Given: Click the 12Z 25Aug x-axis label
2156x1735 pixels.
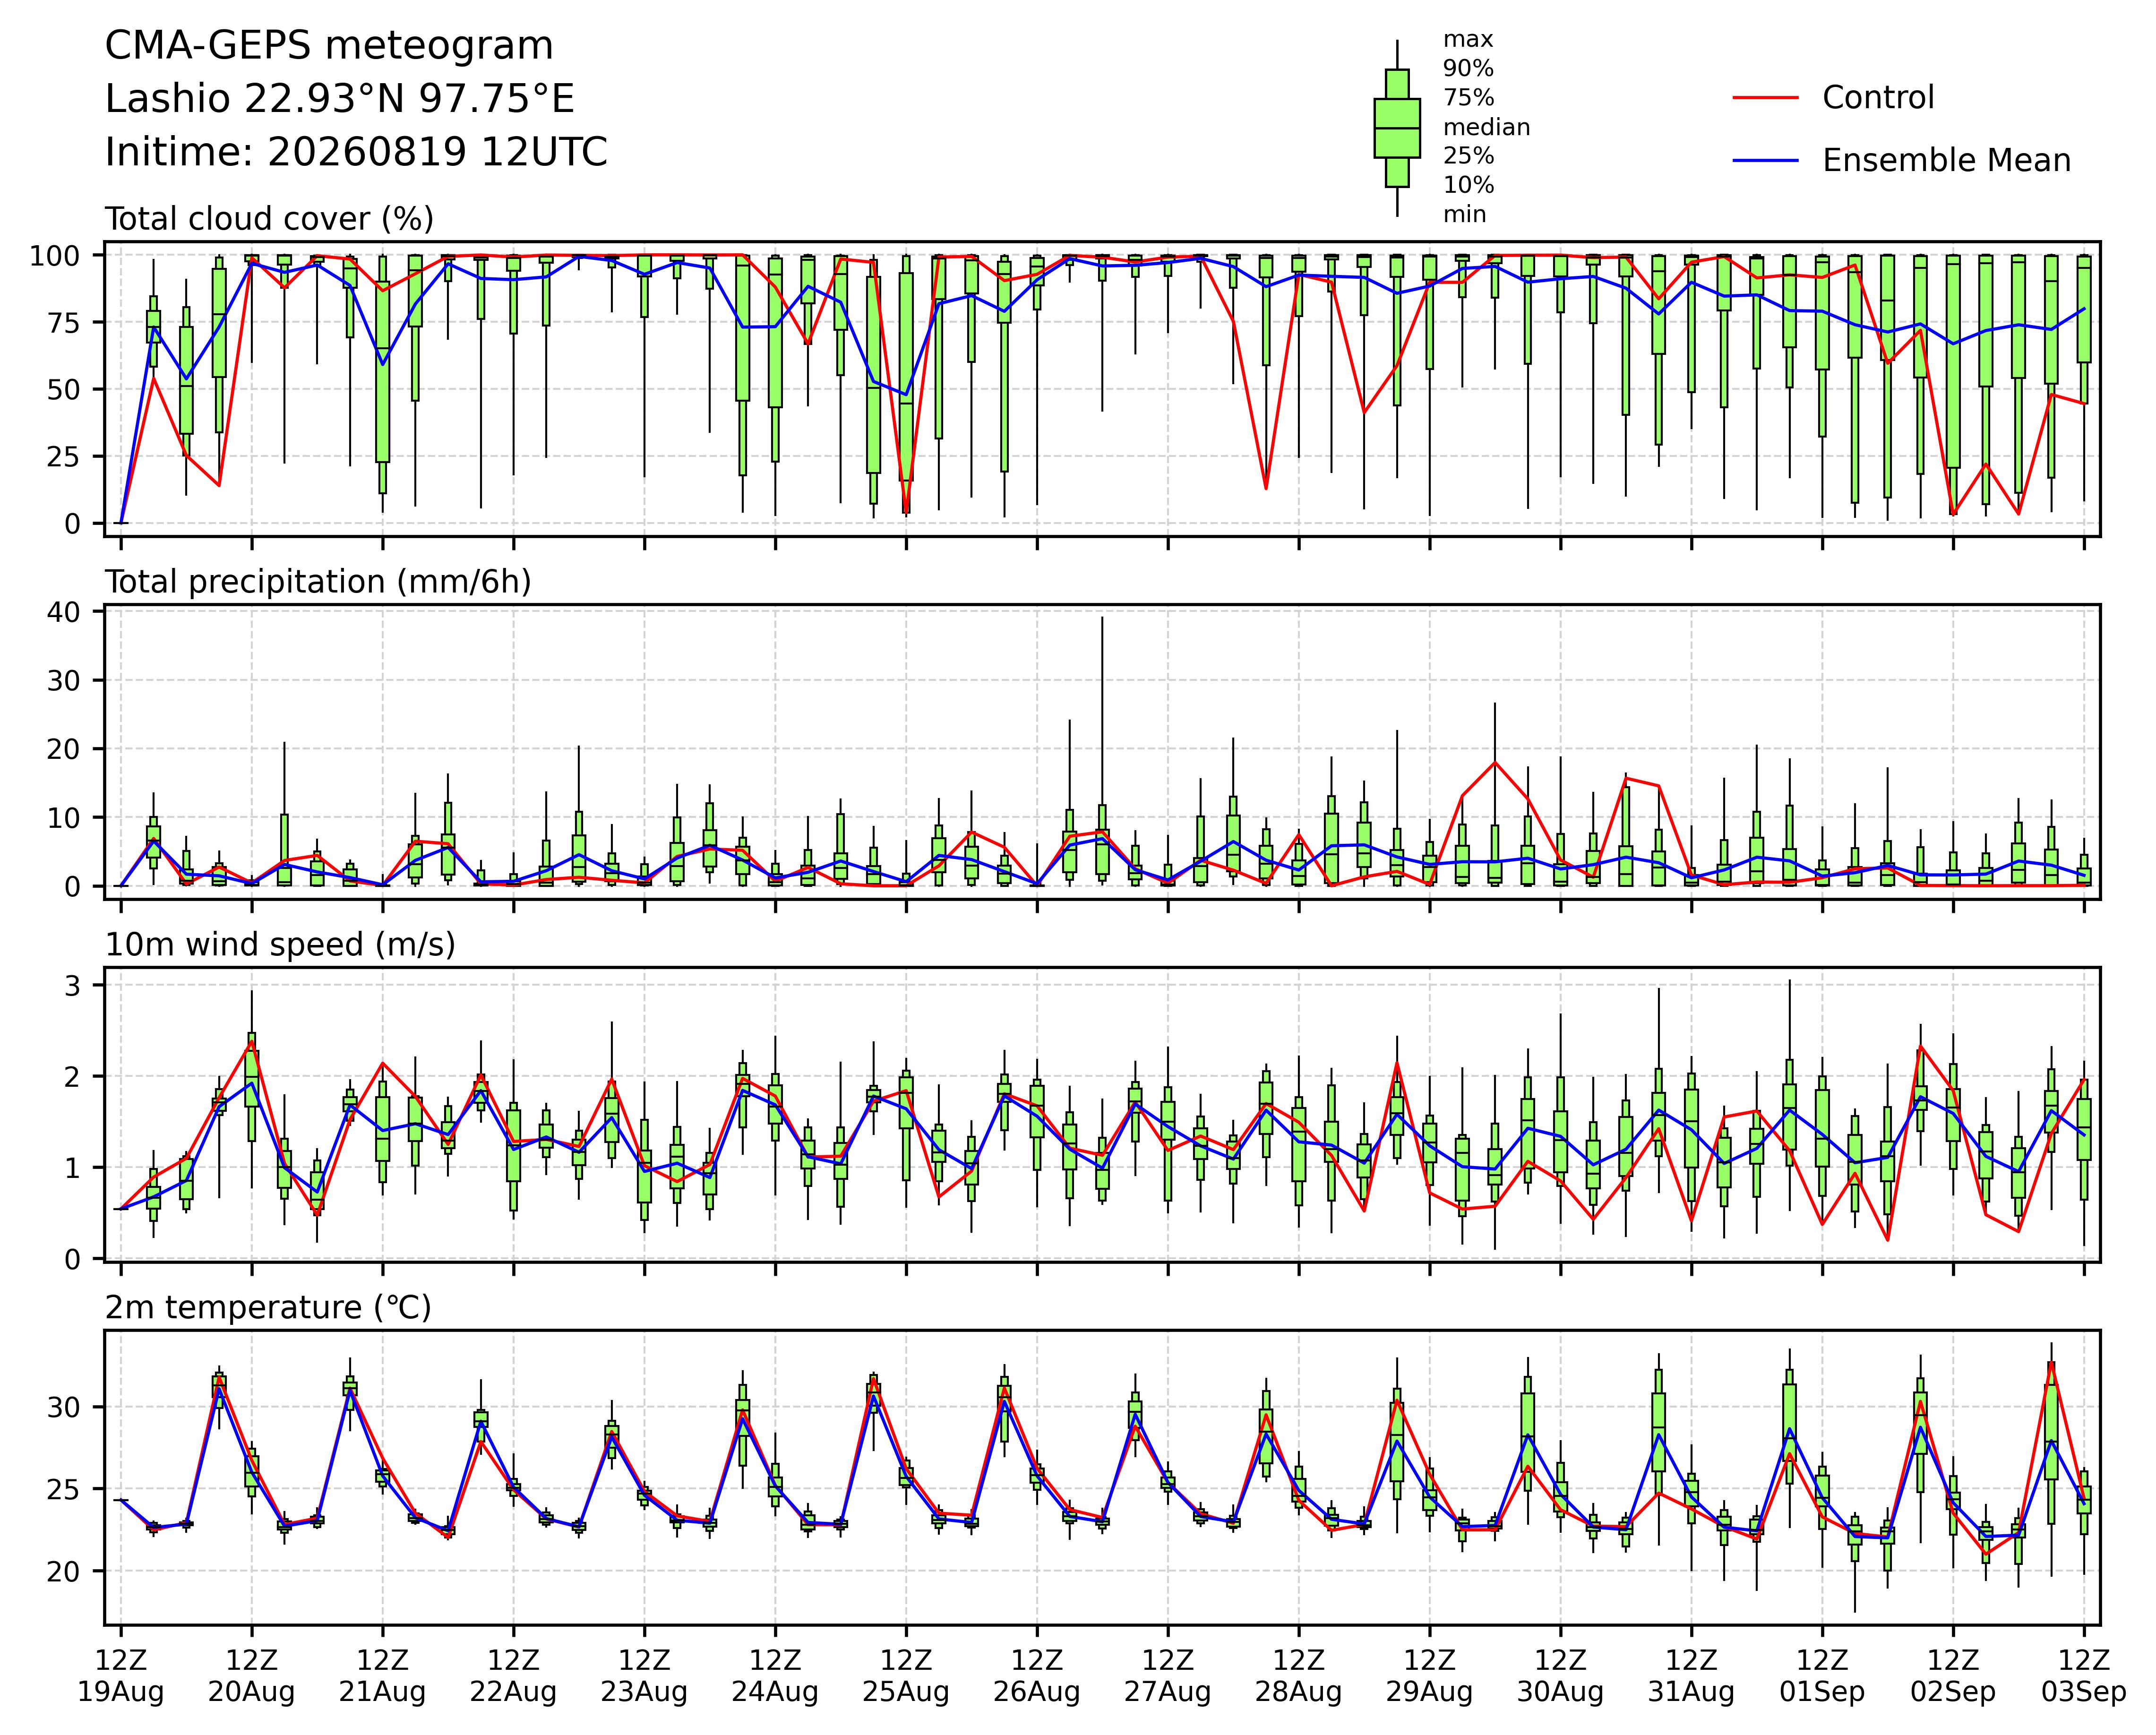Looking at the screenshot, I should [x=906, y=1677].
